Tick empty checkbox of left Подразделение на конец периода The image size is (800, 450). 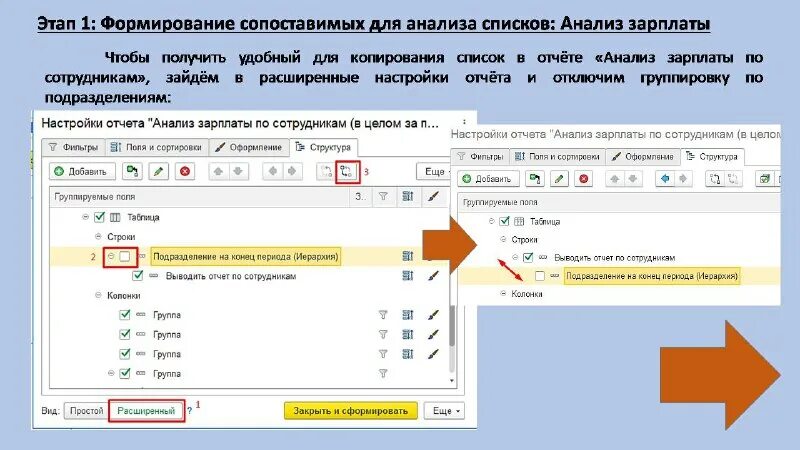click(125, 256)
